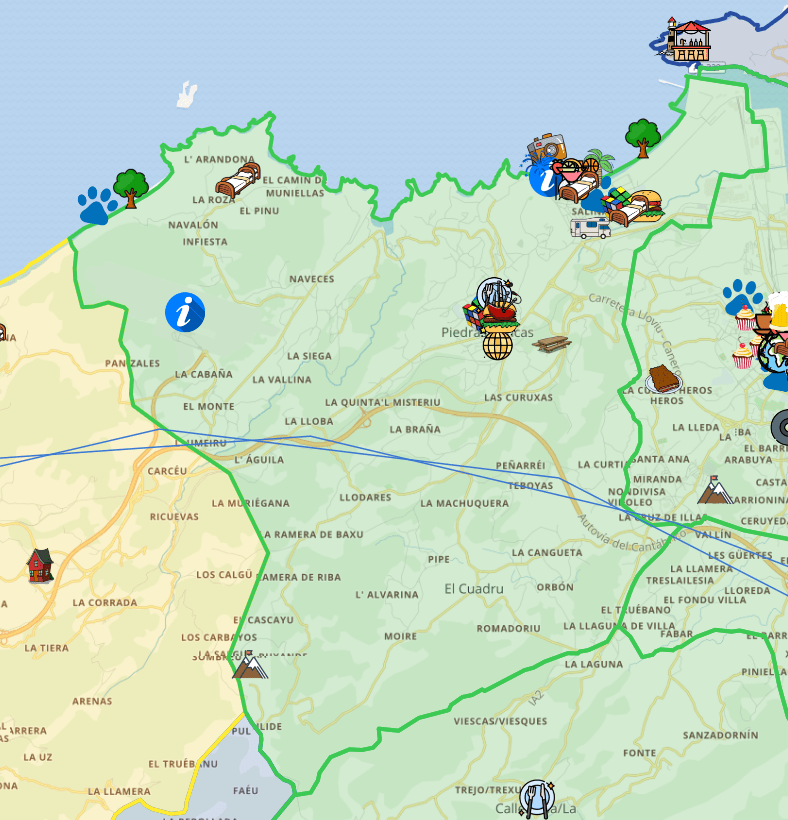This screenshot has width=788, height=820.
Task: Click the gazebo pavilion marker on the coast
Action: [x=689, y=40]
